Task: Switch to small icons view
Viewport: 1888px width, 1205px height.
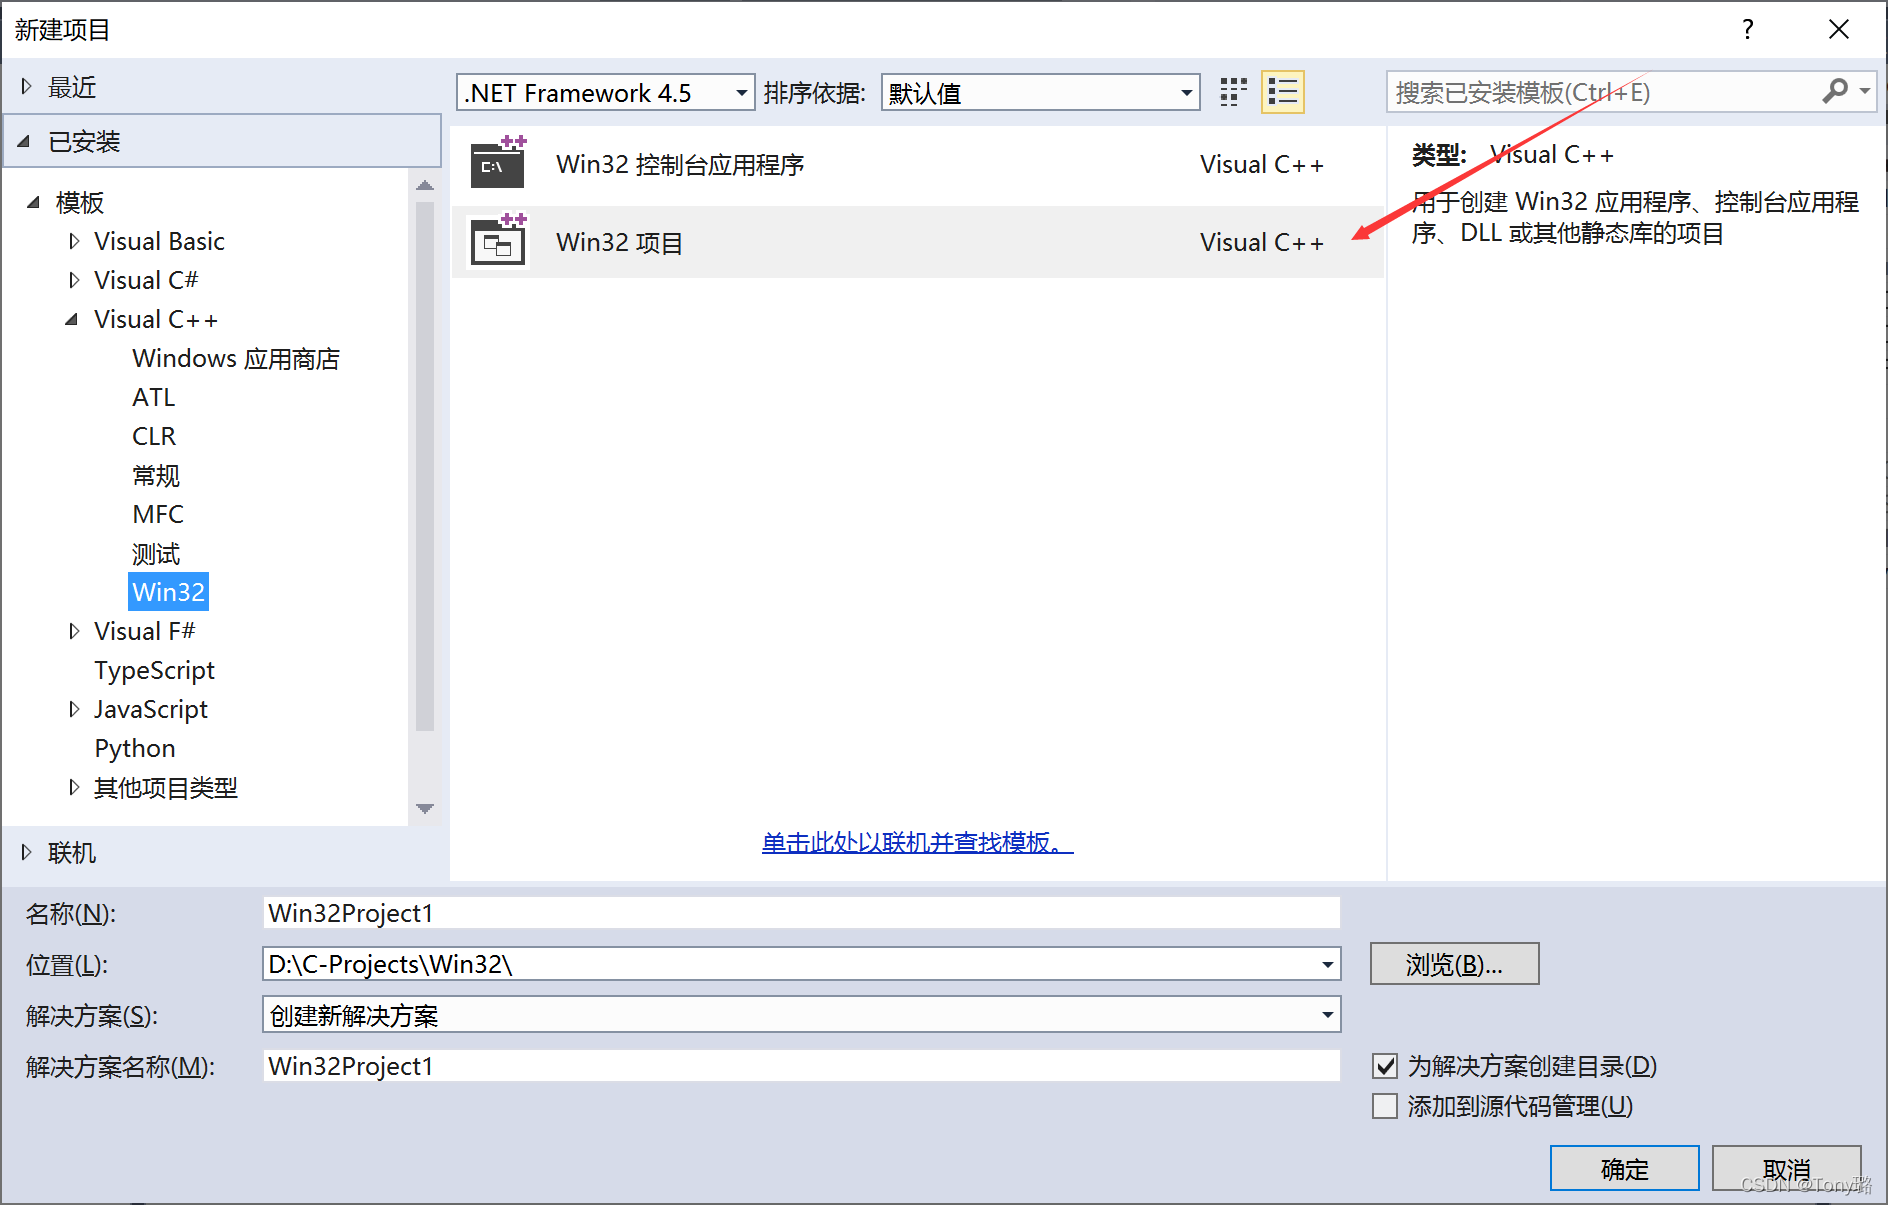Action: pos(1233,92)
